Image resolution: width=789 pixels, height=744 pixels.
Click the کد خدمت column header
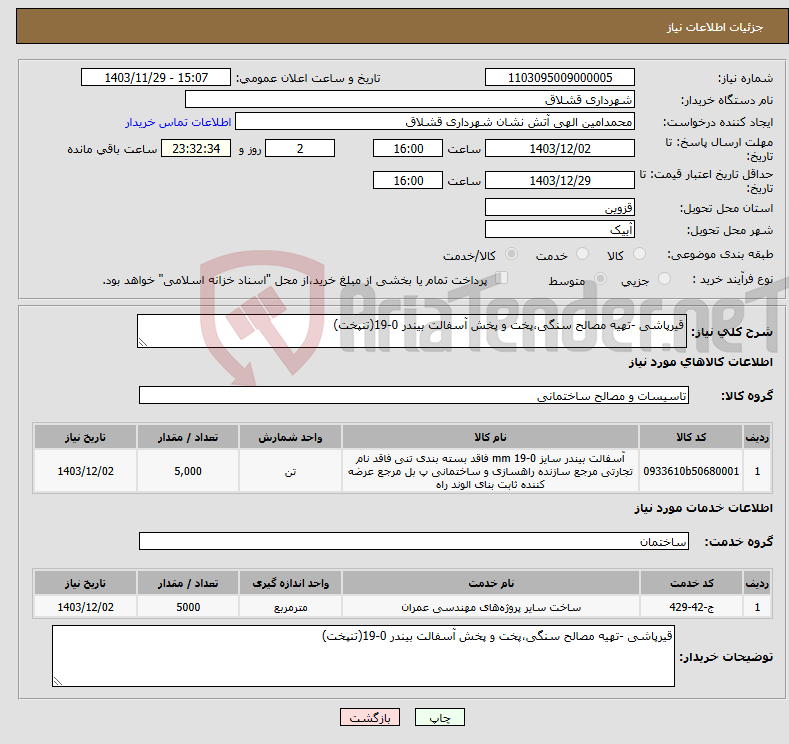click(x=691, y=583)
